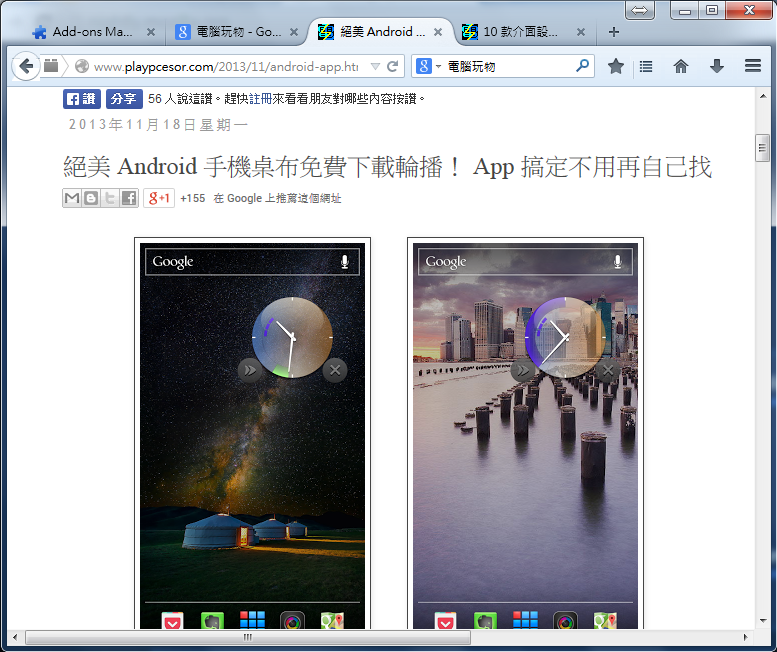Image resolution: width=777 pixels, height=652 pixels.
Task: Reload the page with refresh icon
Action: click(392, 66)
